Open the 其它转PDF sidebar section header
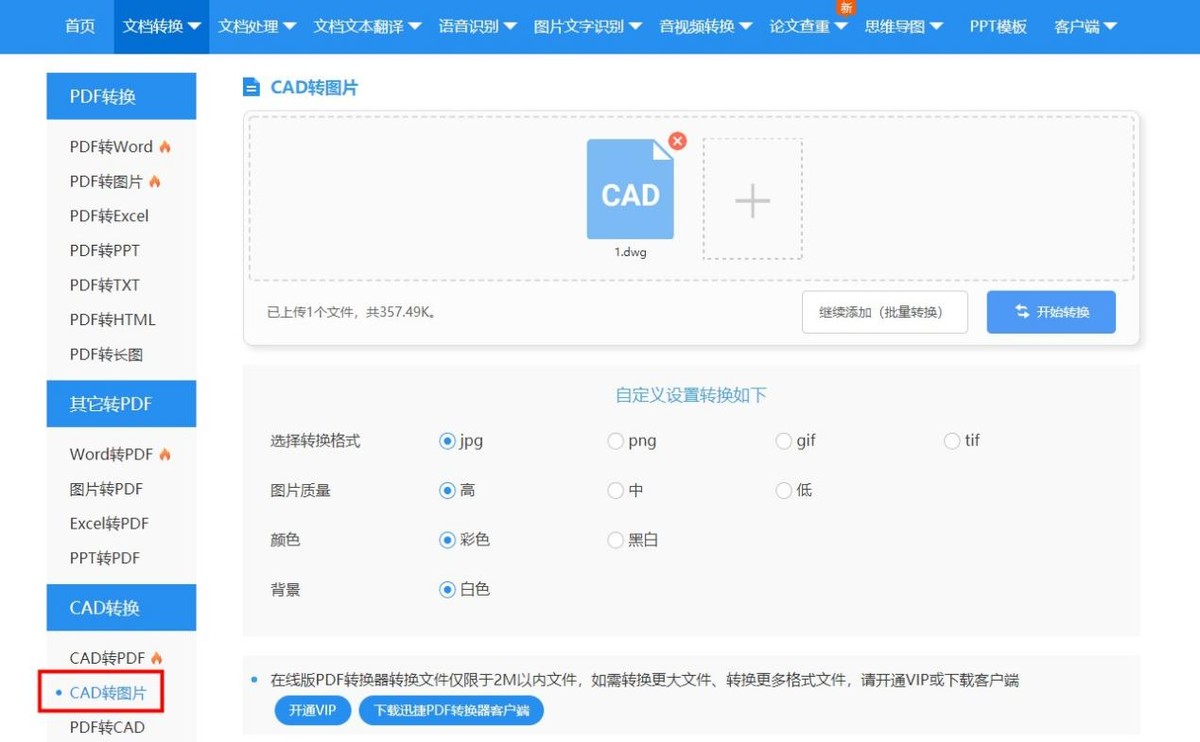The width and height of the screenshot is (1200, 742). 121,404
